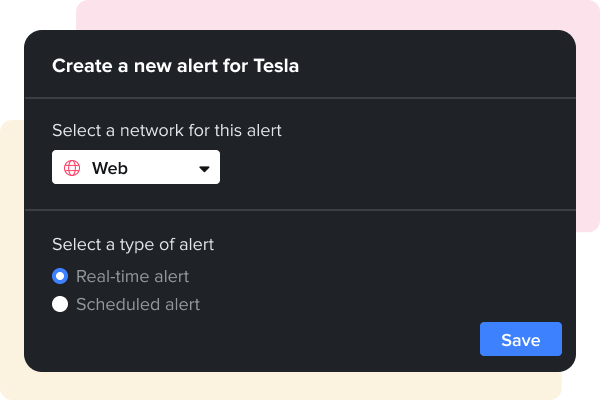Click the "Scheduled alert" option label

pyautogui.click(x=138, y=304)
